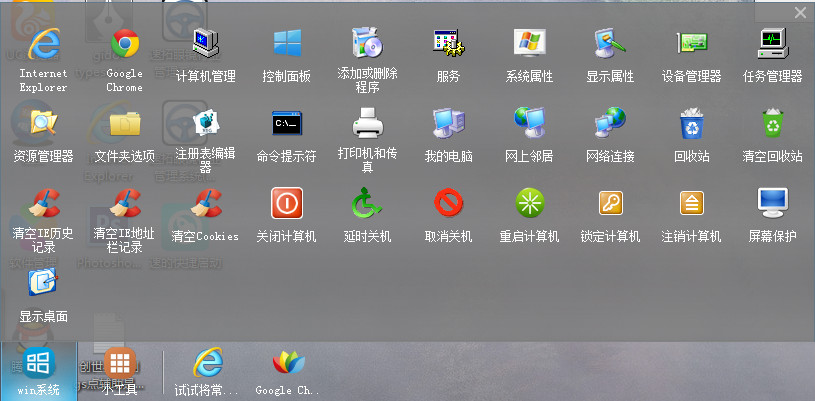The height and width of the screenshot is (401, 815).
Task: Open the 试试将常... IE item in the bottom bar
Action: click(208, 371)
